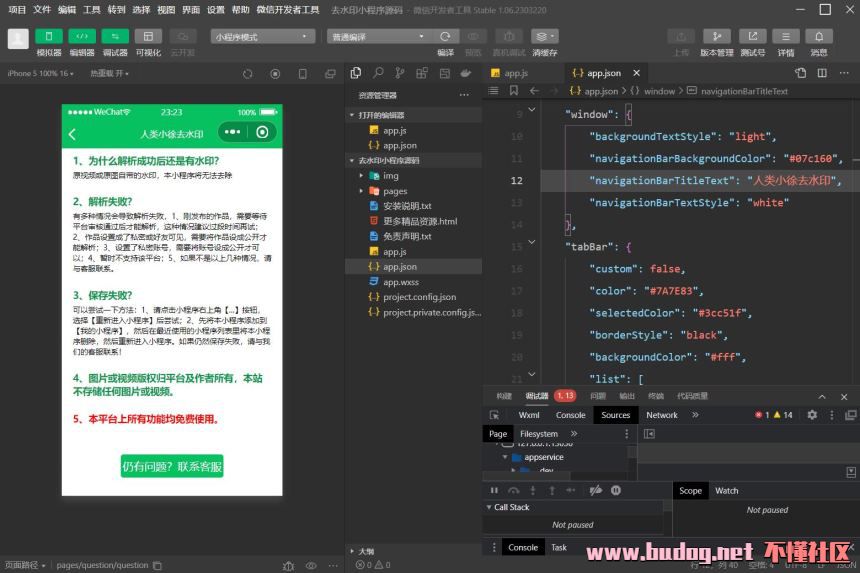
Task: Toggle the editor (编辑器) panel button
Action: click(x=82, y=37)
